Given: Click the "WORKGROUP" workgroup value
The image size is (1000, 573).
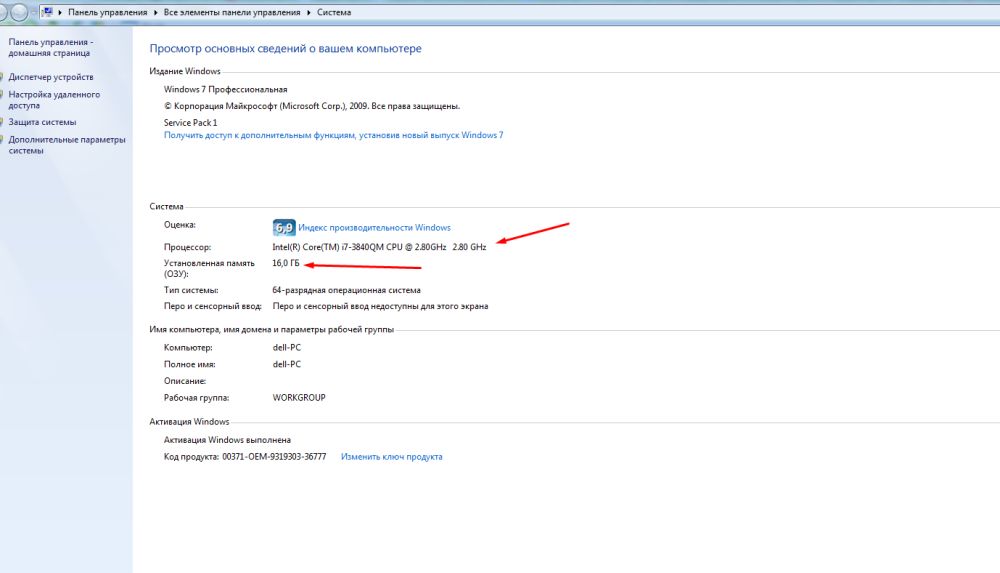Looking at the screenshot, I should tap(299, 398).
